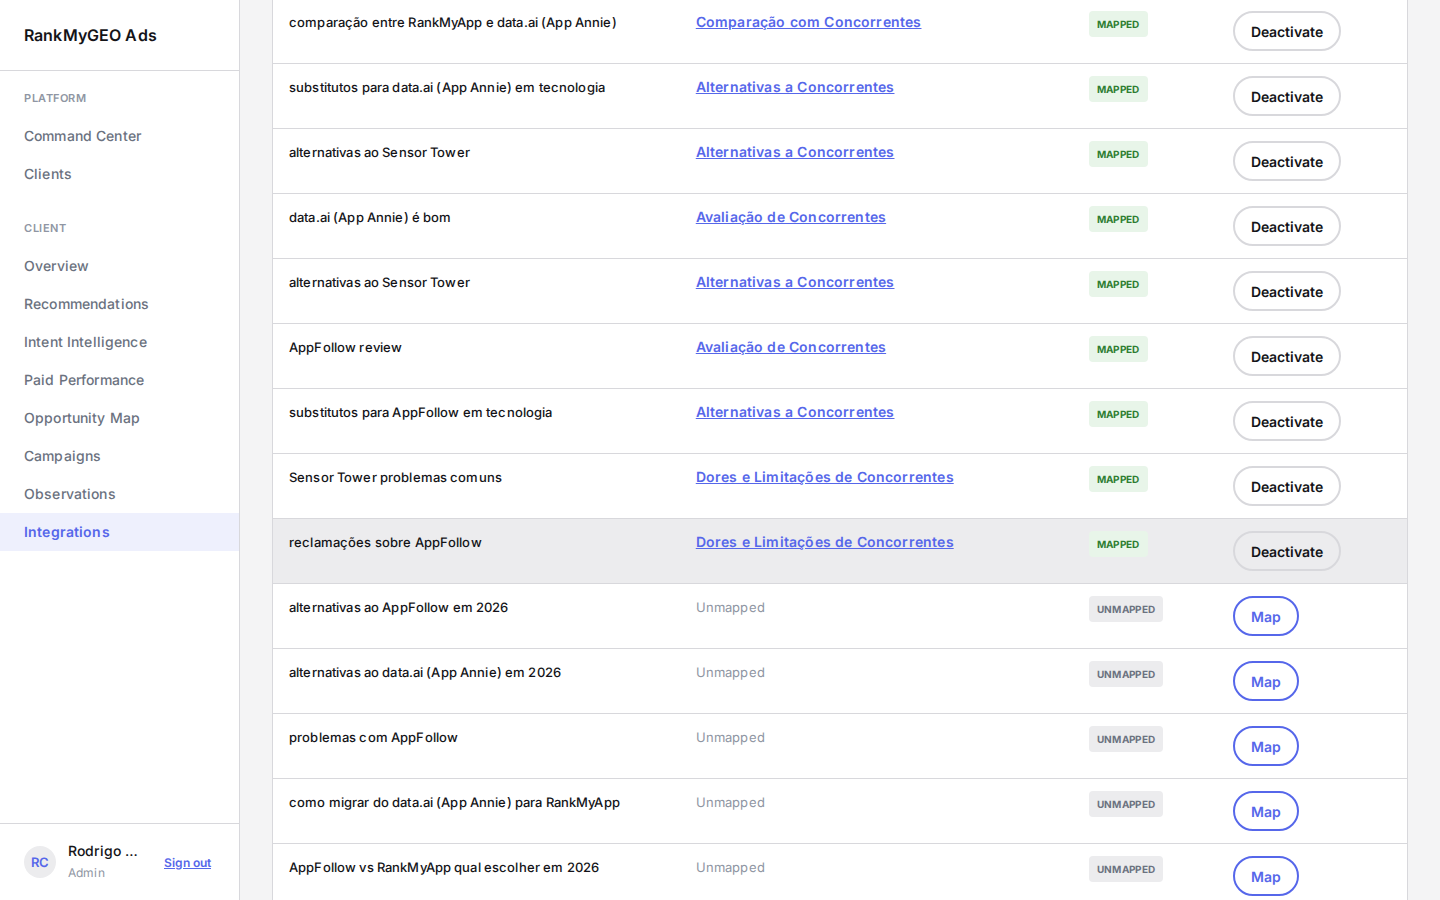
Task: Deactivate the 'AppFollow review' mapping
Action: pyautogui.click(x=1286, y=357)
